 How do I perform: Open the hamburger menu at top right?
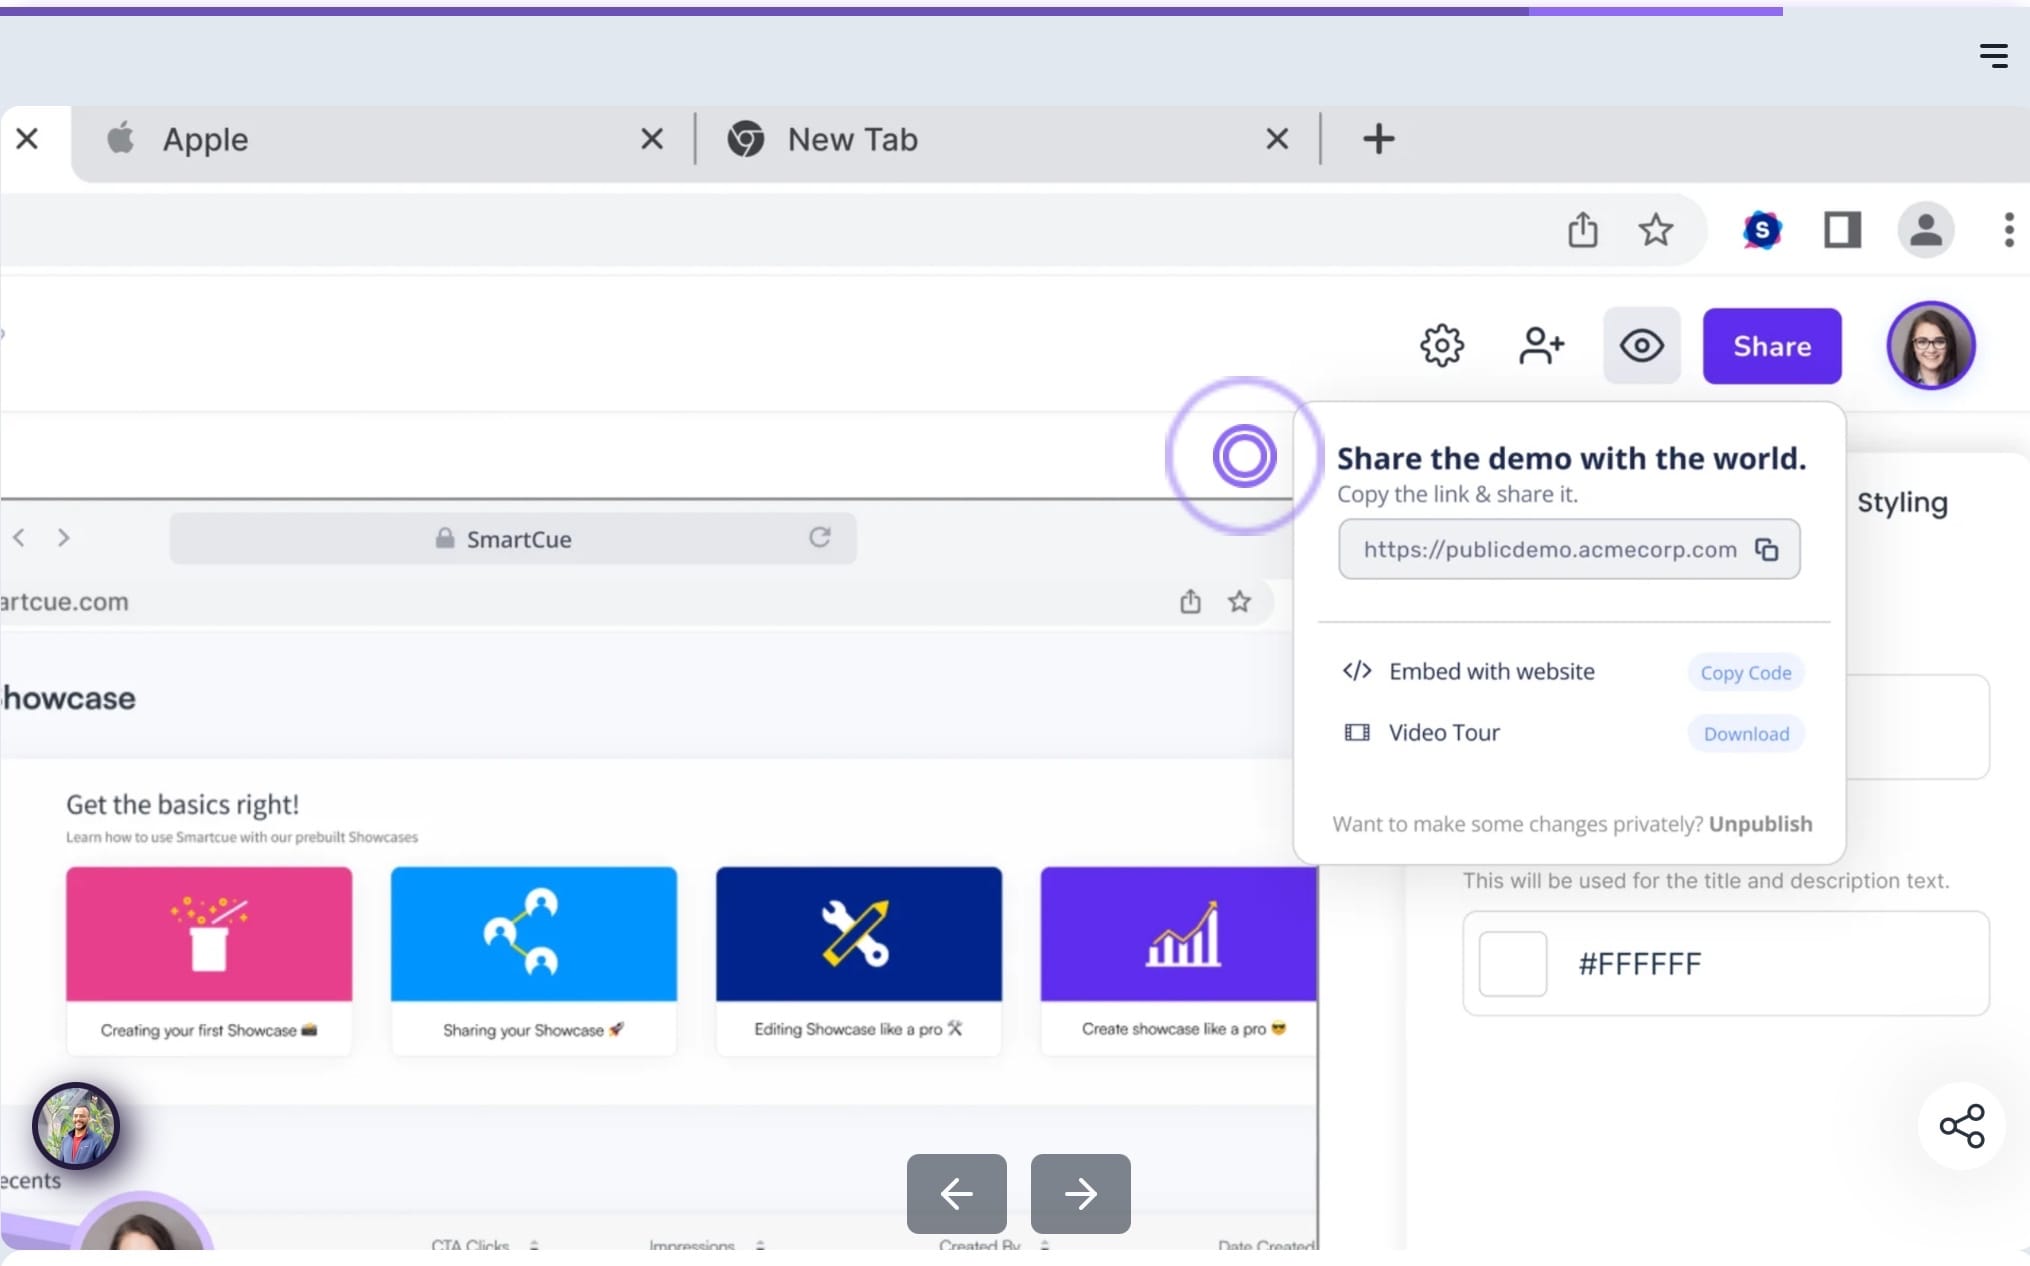pyautogui.click(x=1992, y=56)
